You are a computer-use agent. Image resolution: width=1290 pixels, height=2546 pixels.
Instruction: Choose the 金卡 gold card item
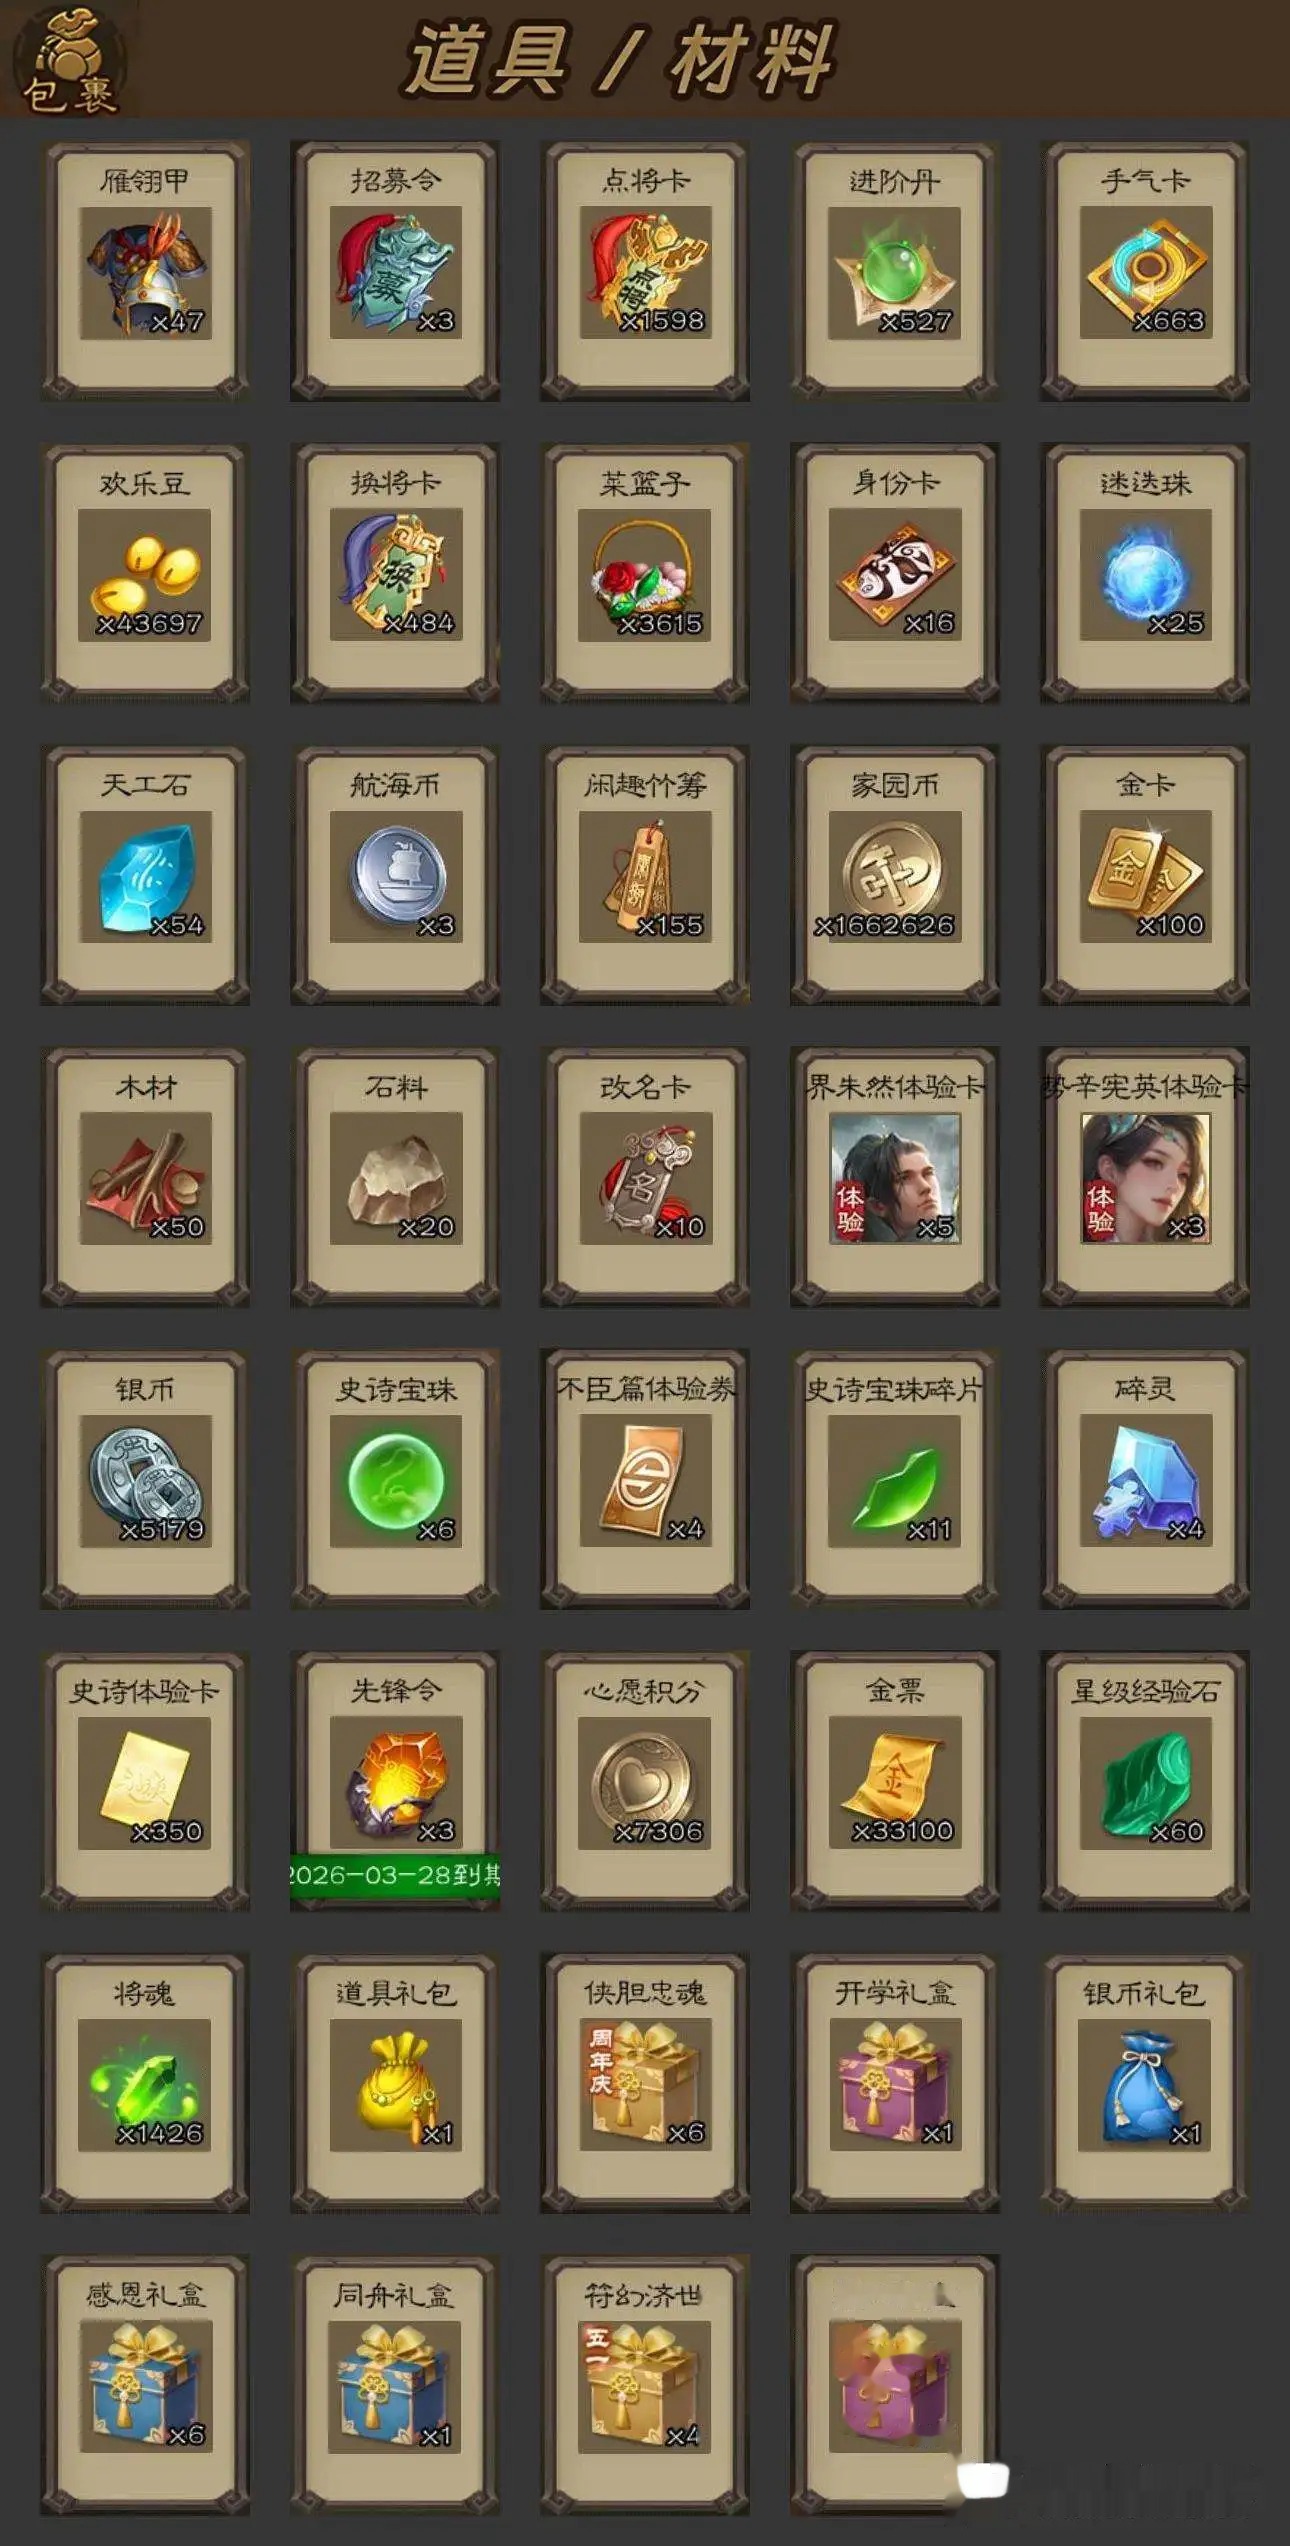(x=1145, y=875)
